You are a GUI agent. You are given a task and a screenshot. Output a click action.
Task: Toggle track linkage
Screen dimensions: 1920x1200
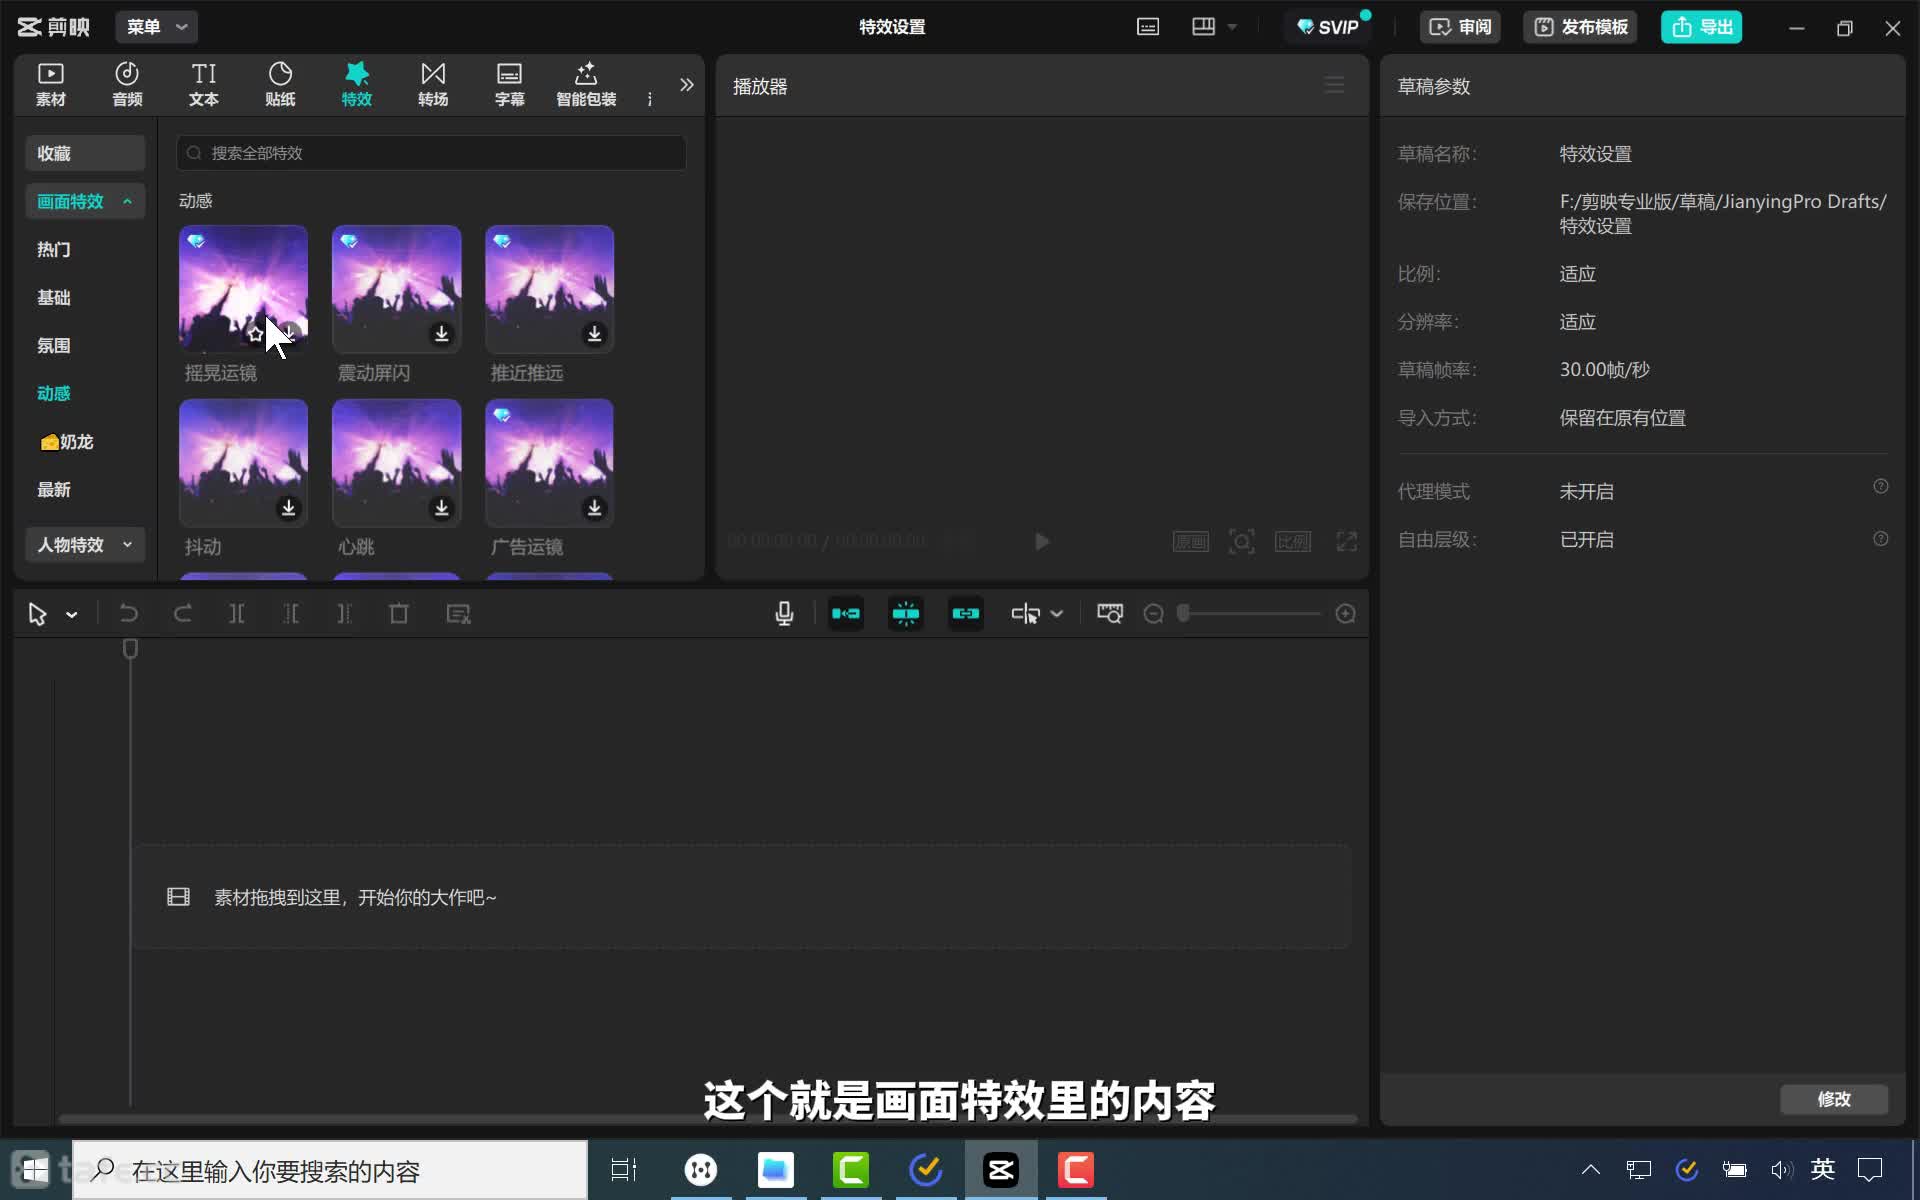966,614
